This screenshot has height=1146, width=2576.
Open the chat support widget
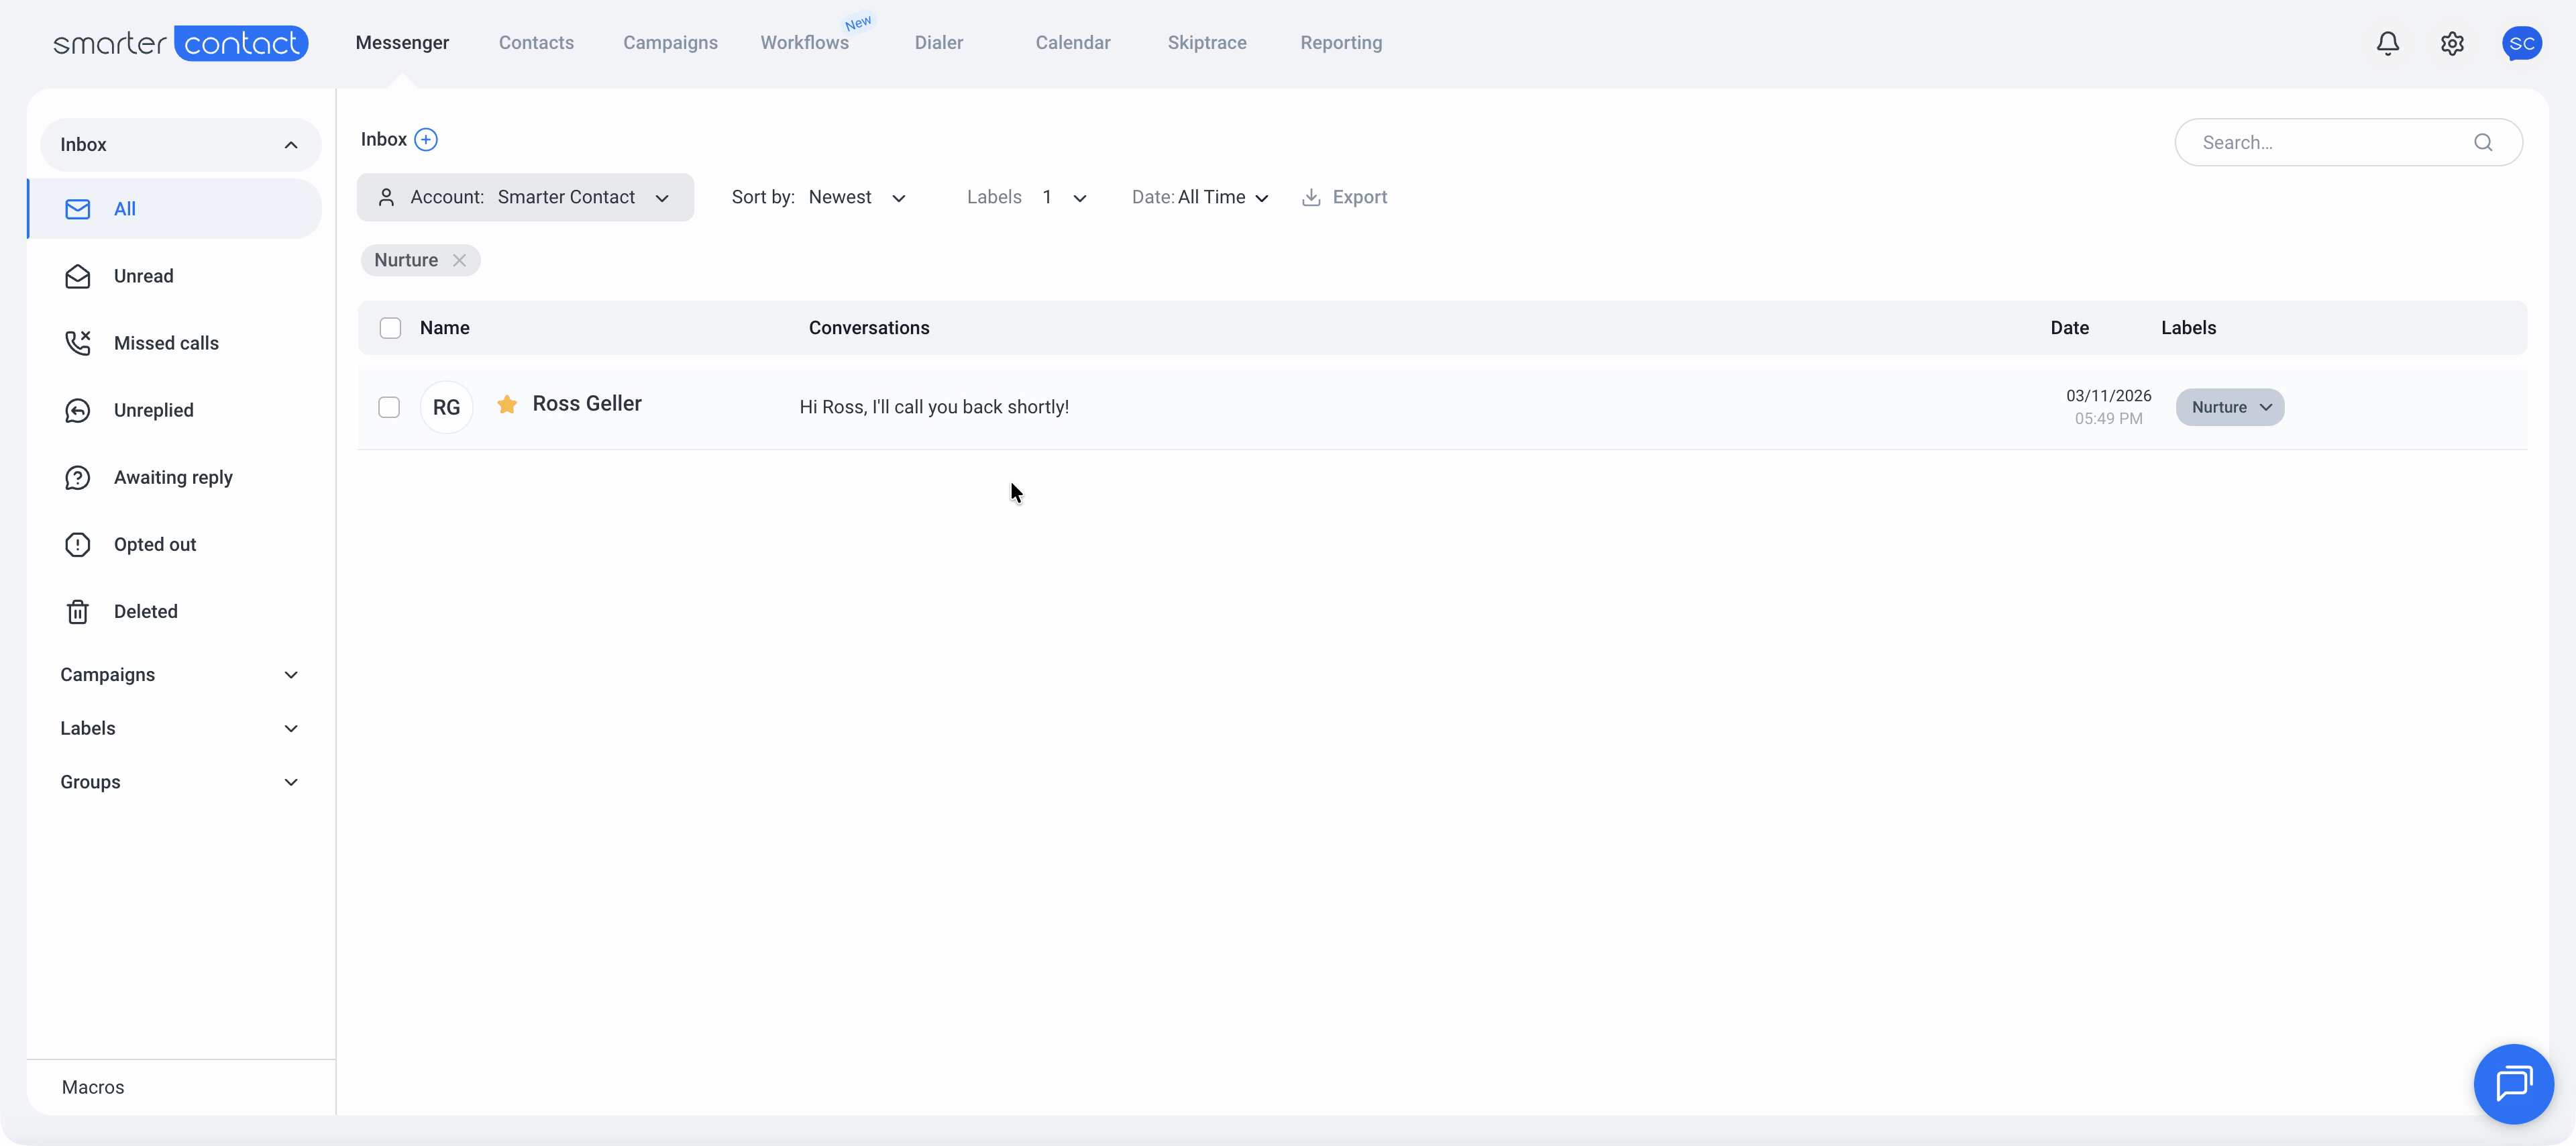[2513, 1083]
